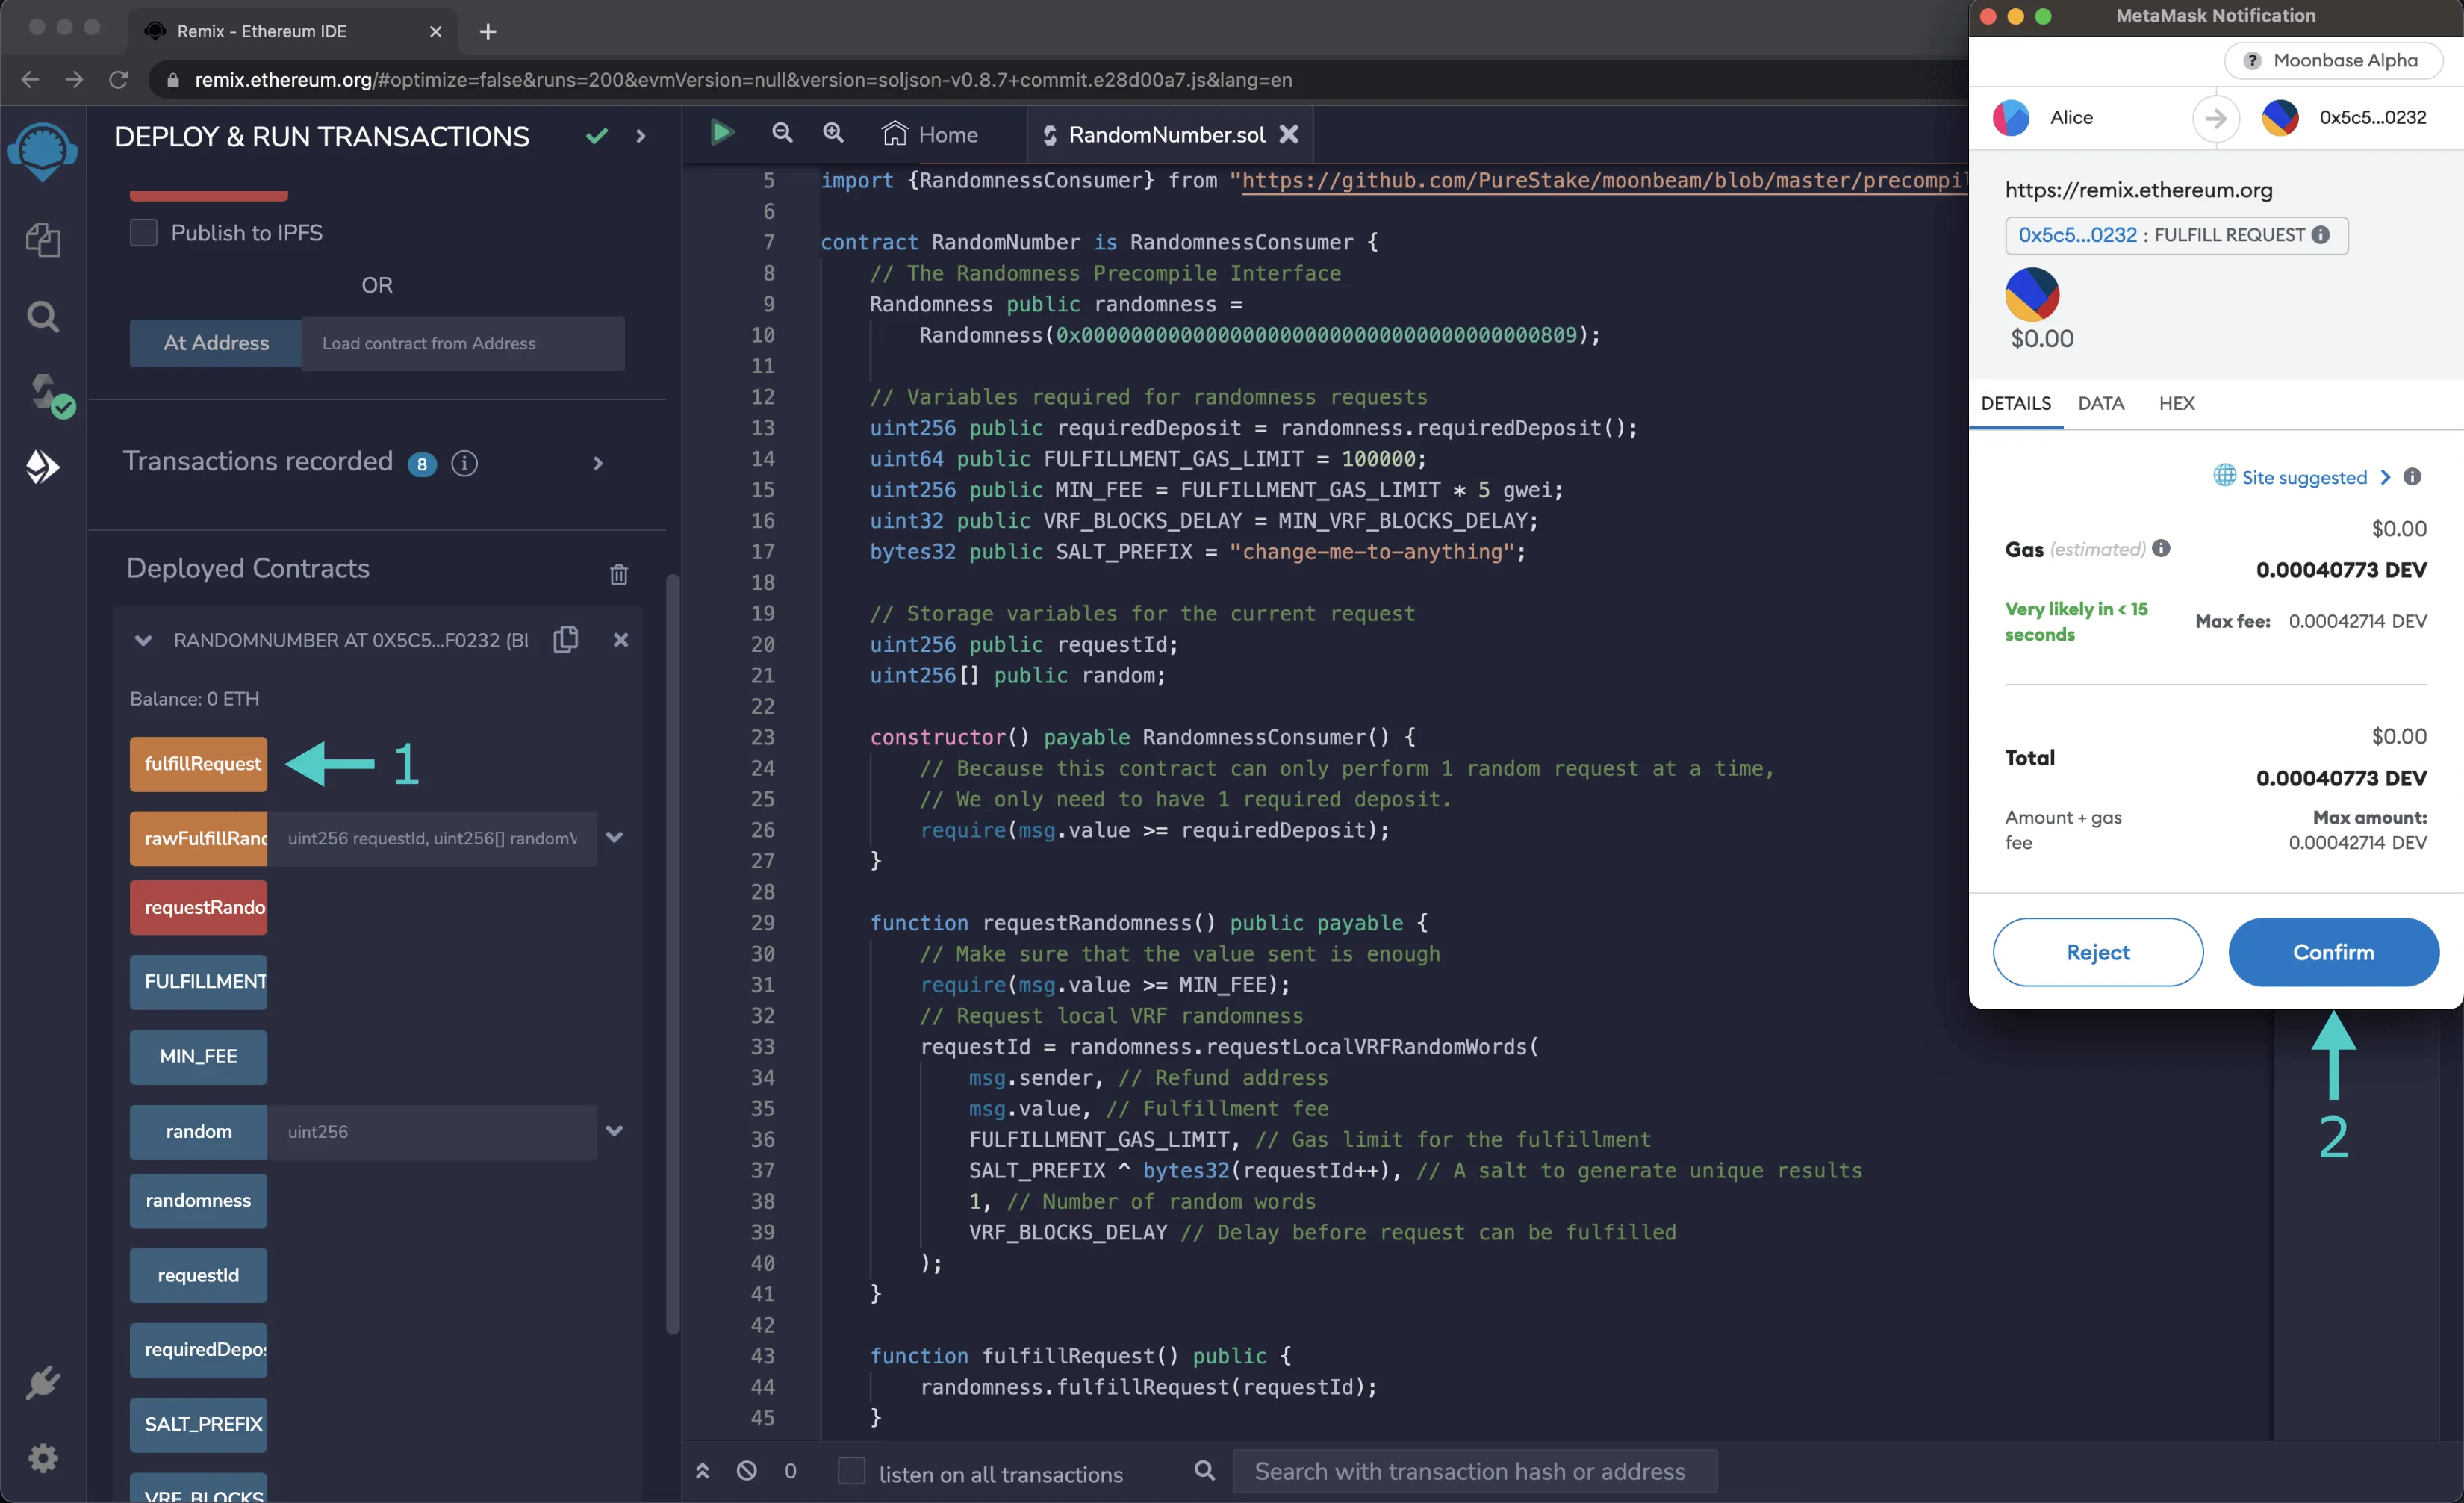
Task: Click Confirm button in MetaMask notification
Action: pos(2332,950)
